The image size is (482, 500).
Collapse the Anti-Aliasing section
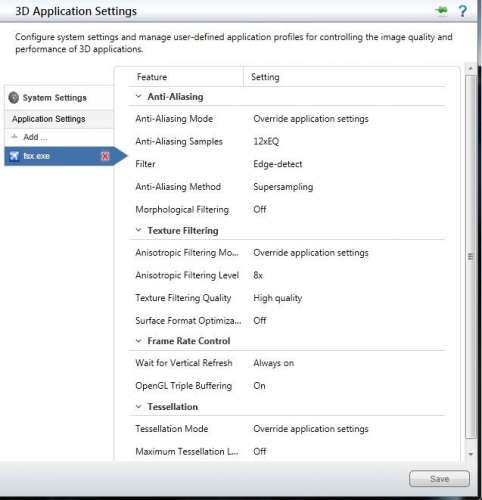(x=138, y=96)
